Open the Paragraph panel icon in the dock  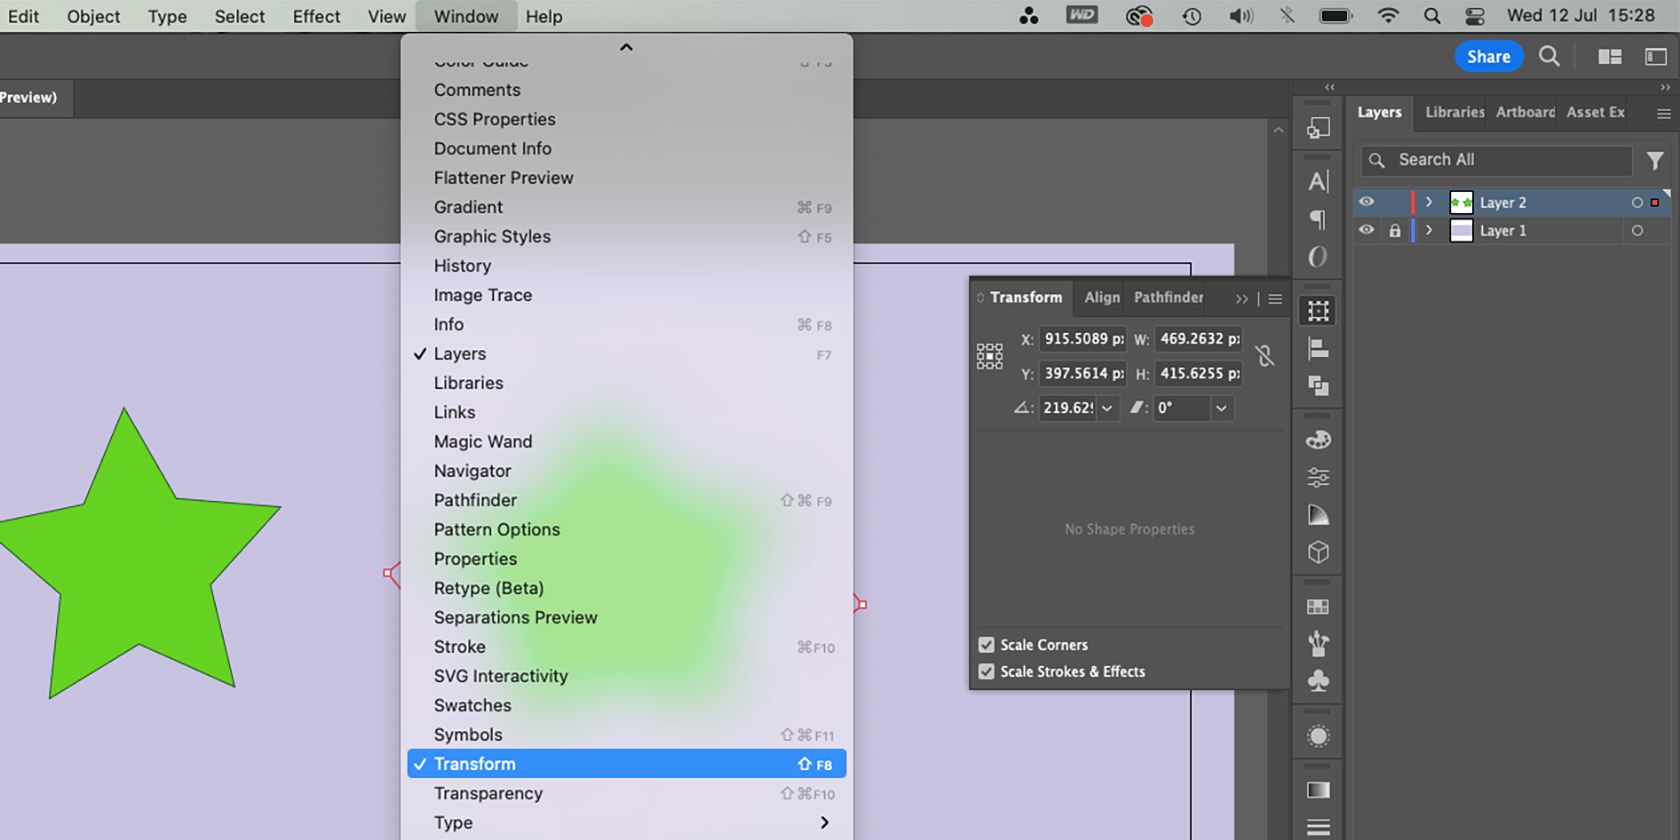[x=1318, y=220]
